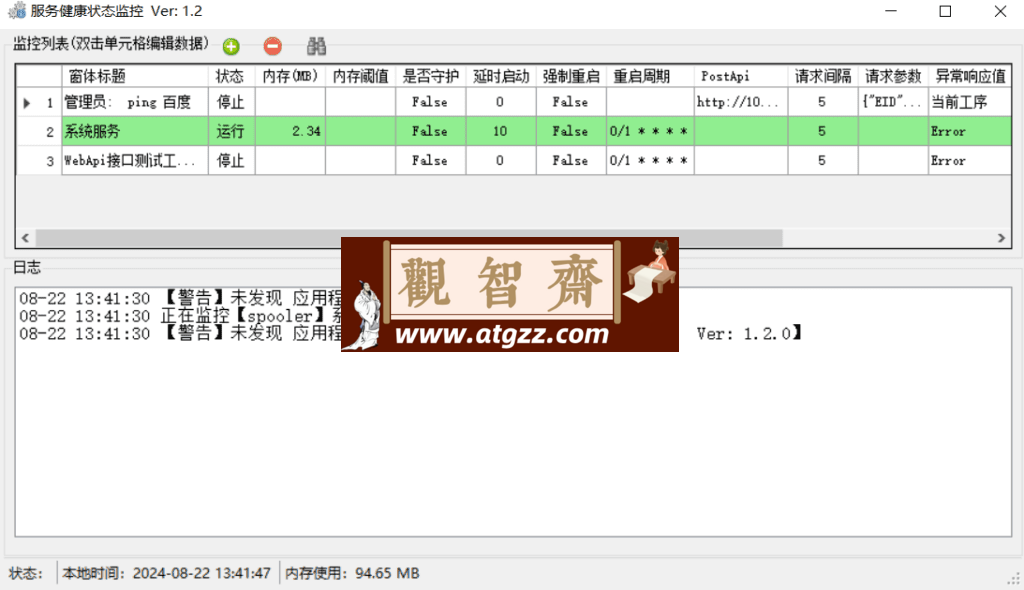Click the 请求间隔 column header
The image size is (1024, 590).
[x=823, y=76]
